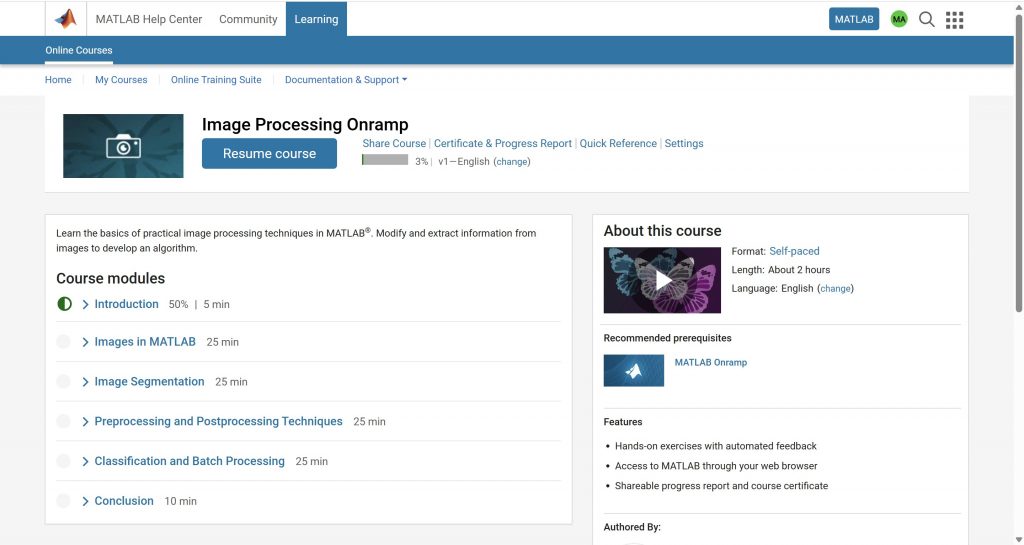Click the camera course image

click(x=123, y=146)
